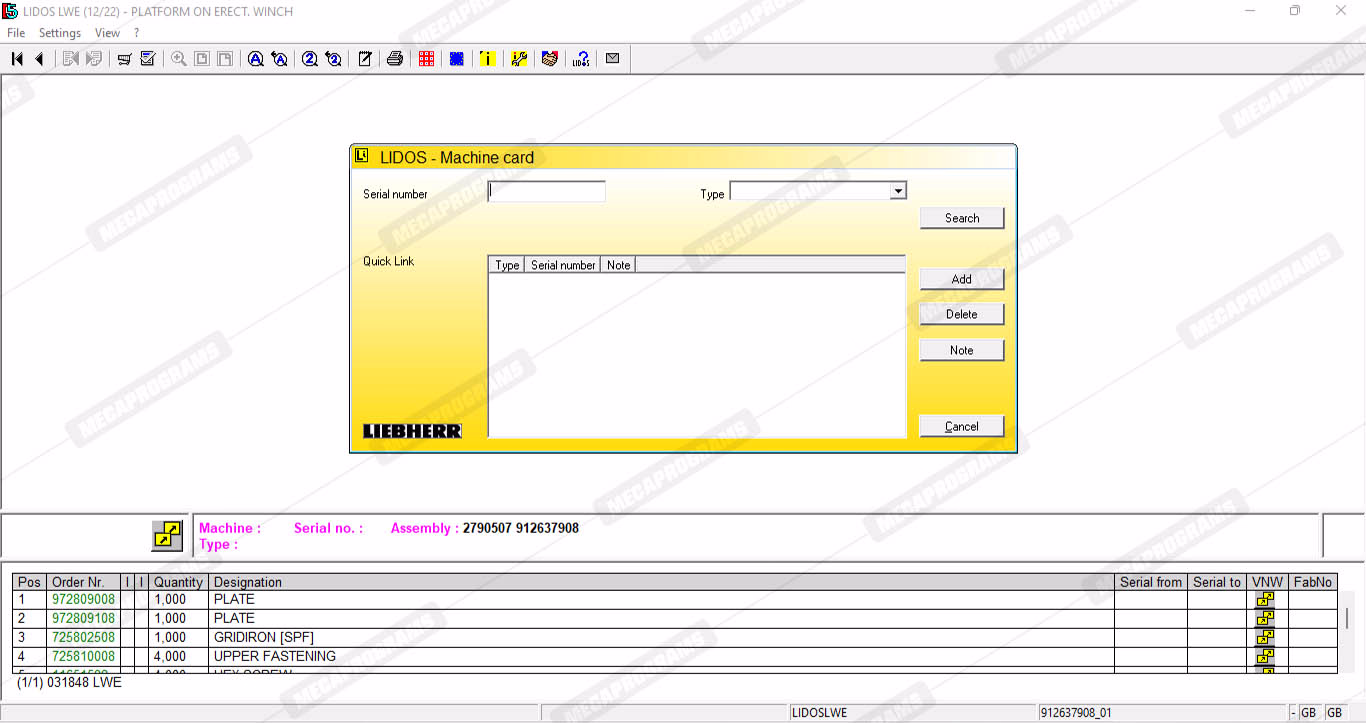Click the Quick Link Note column header

[619, 265]
